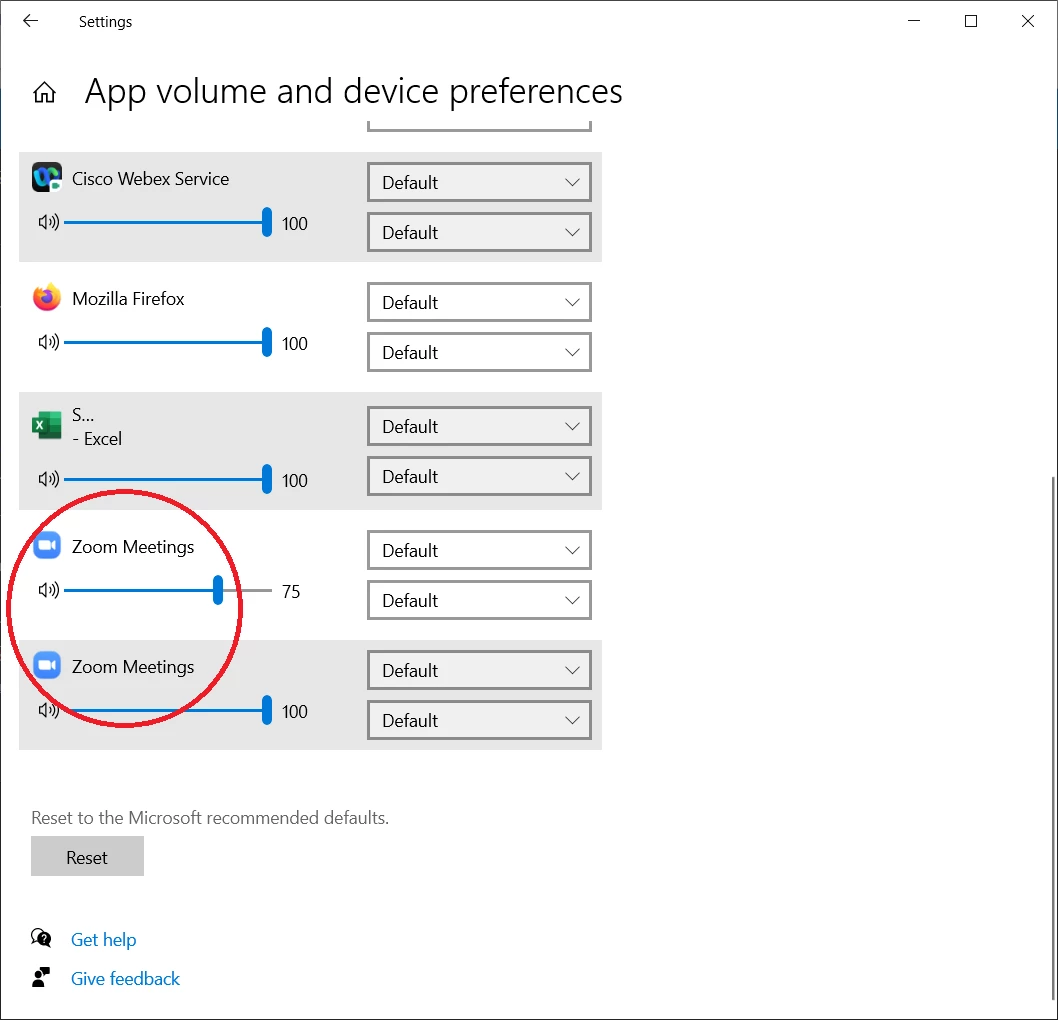
Task: Click the Zoom Meetings slider set to 100
Action: tap(168, 710)
